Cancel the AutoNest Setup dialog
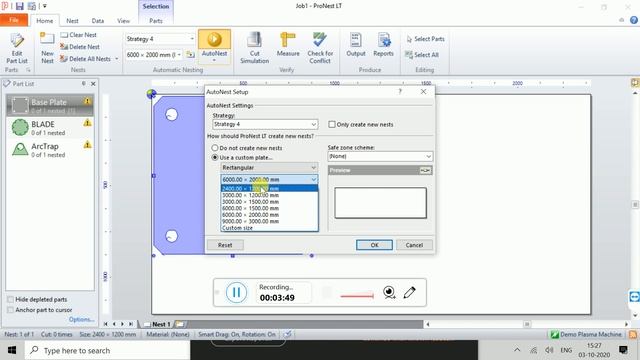This screenshot has height=360, width=640. coord(414,245)
